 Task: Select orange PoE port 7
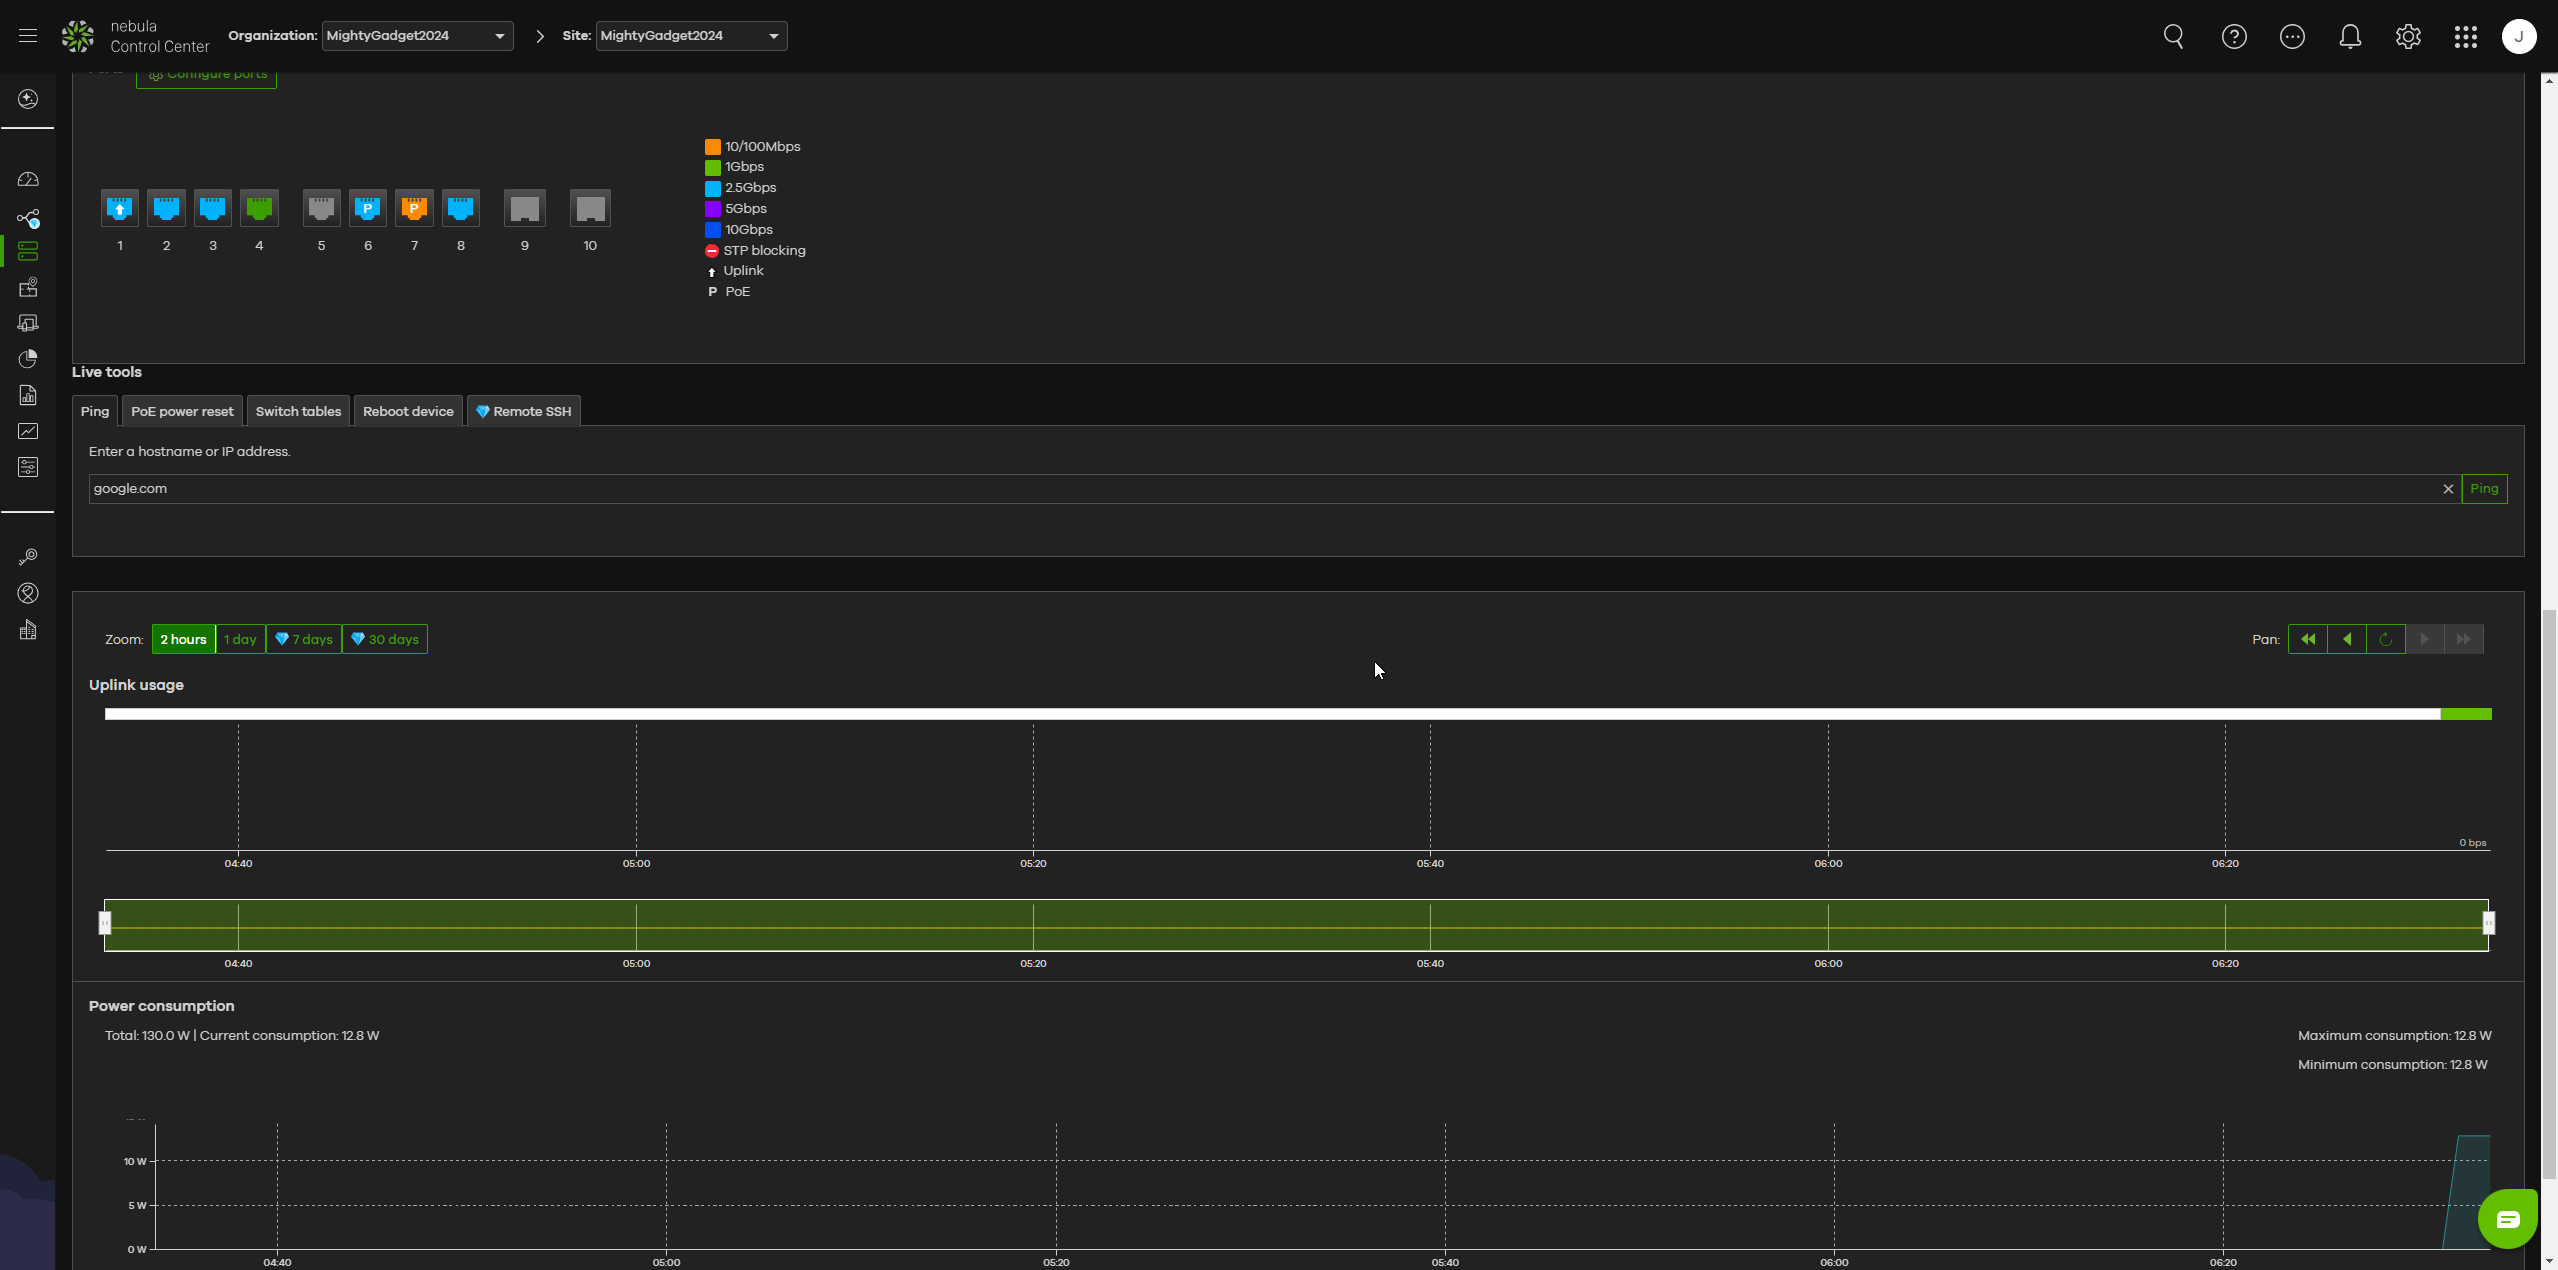(414, 209)
